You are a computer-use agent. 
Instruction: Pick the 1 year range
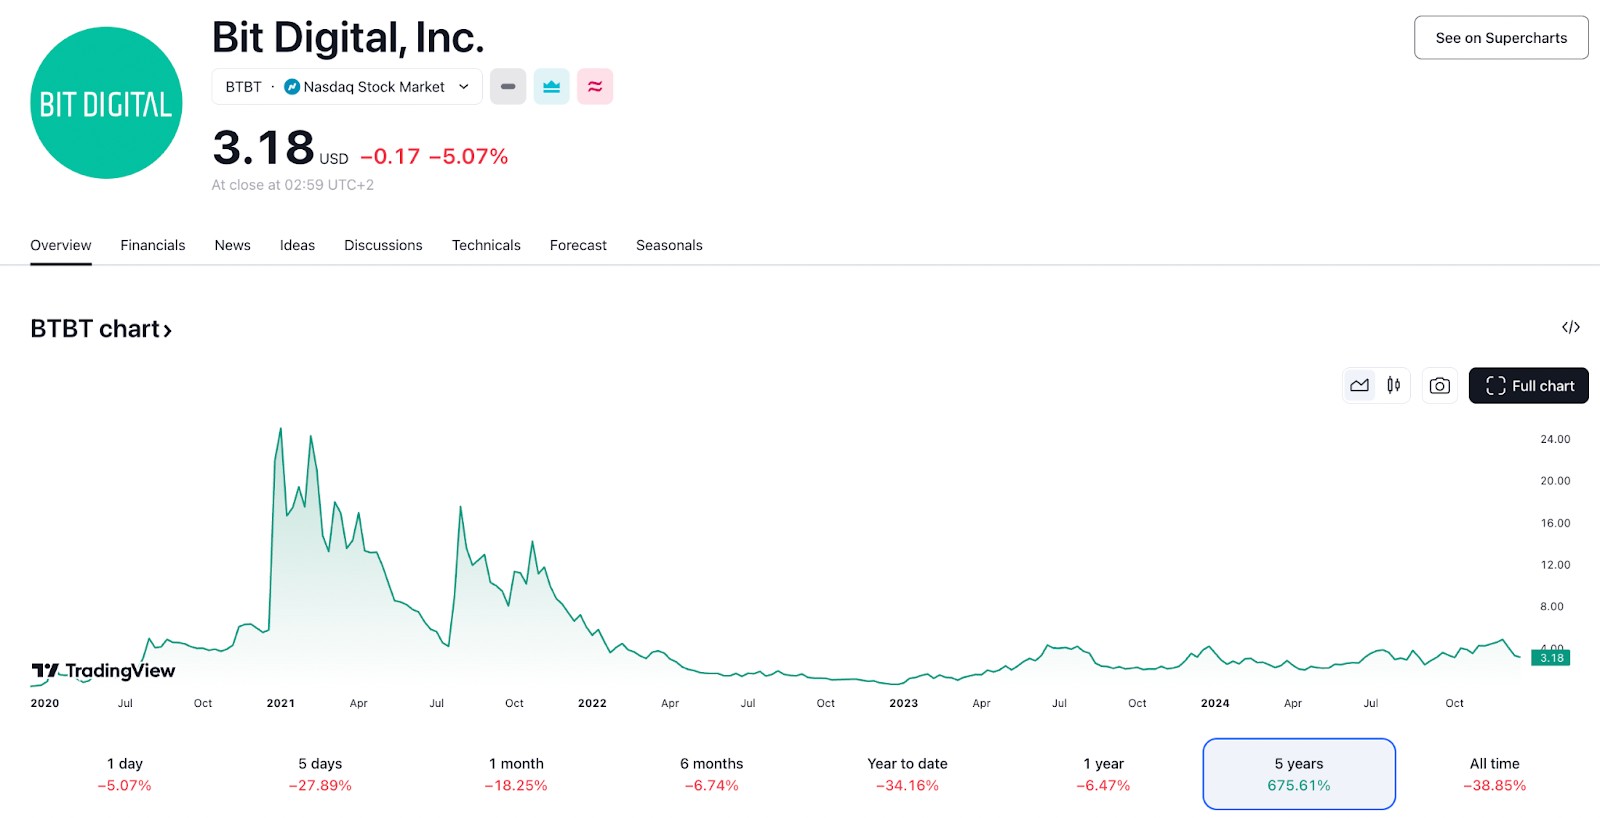click(1103, 774)
